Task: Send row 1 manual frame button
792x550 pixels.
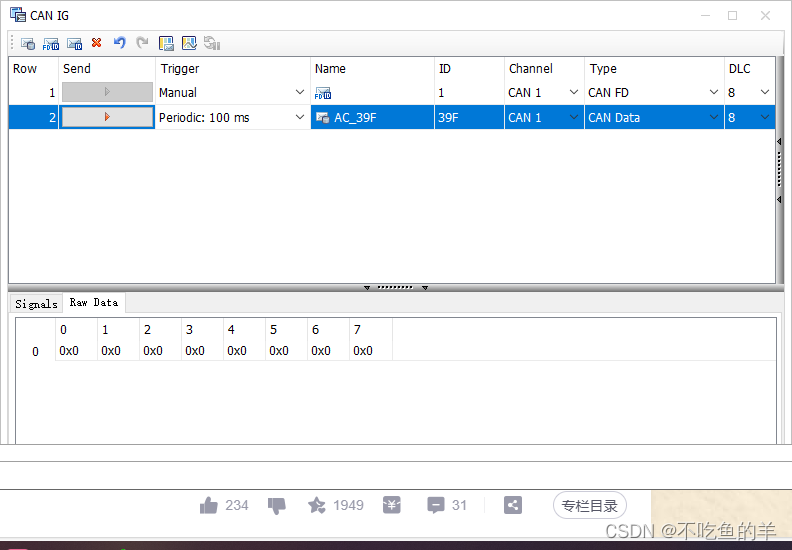Action: pyautogui.click(x=107, y=92)
